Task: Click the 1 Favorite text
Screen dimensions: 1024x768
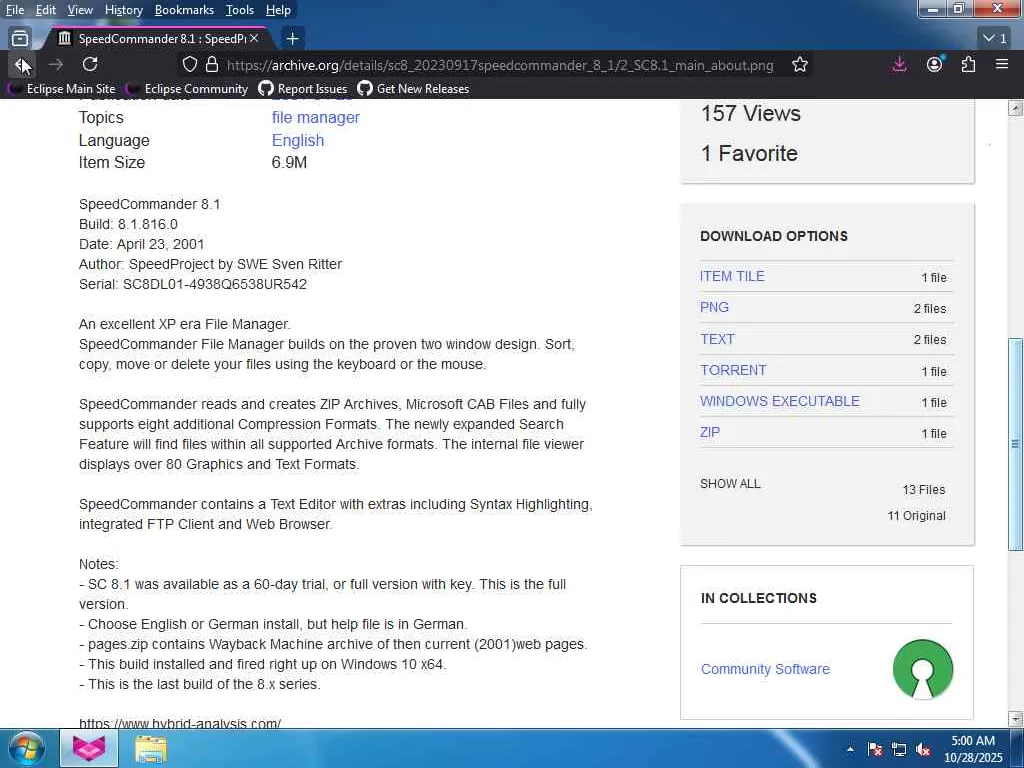Action: pos(749,153)
